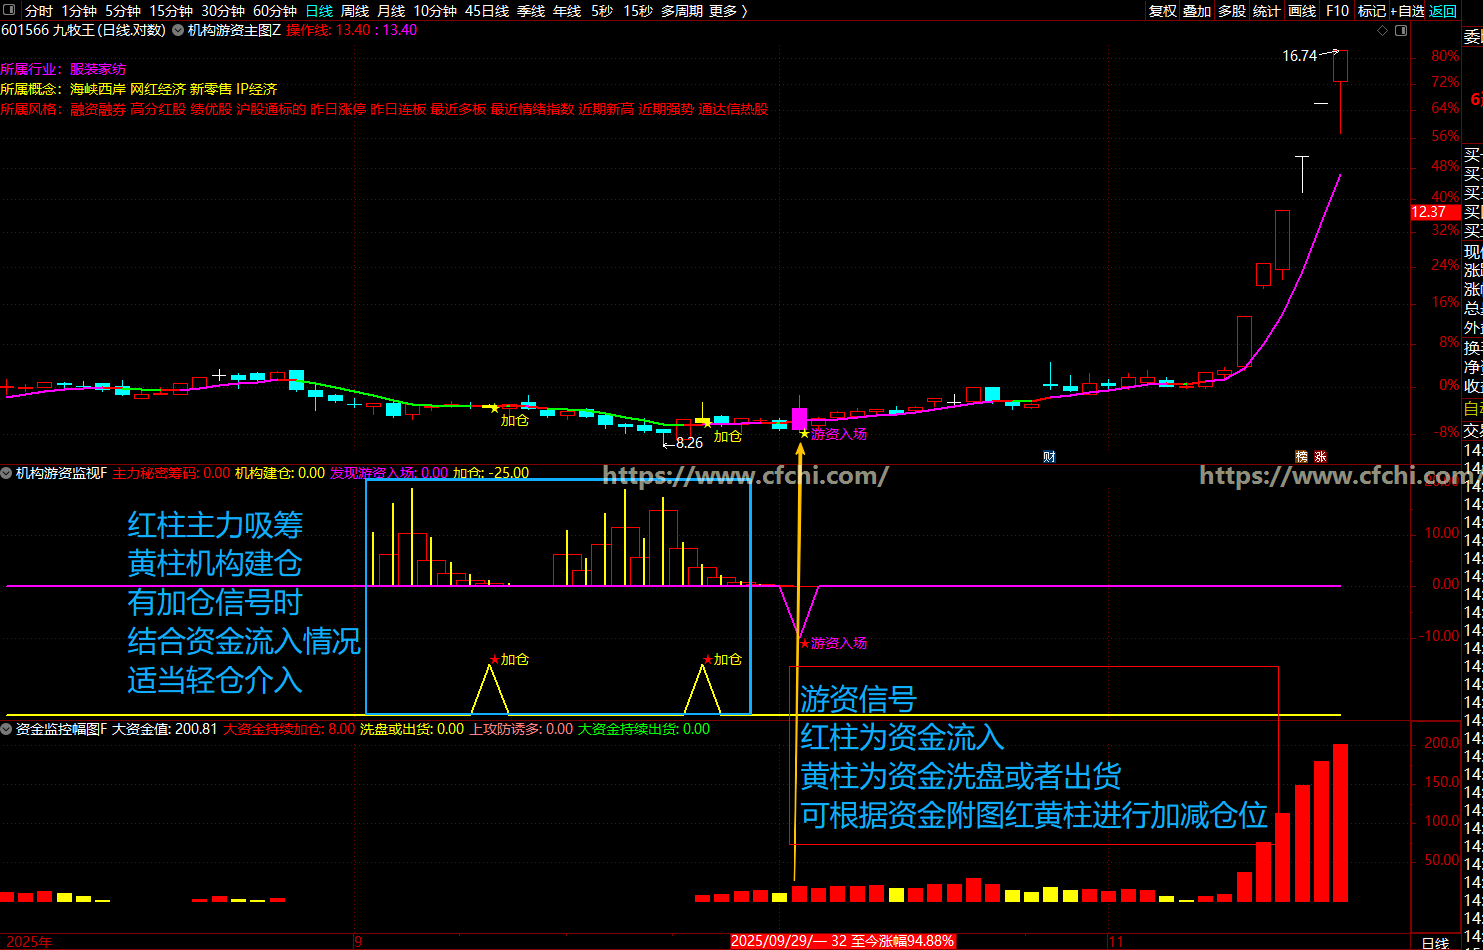Click the 服装家纺 industry label
Viewport: 1483px width, 950px height.
(98, 70)
